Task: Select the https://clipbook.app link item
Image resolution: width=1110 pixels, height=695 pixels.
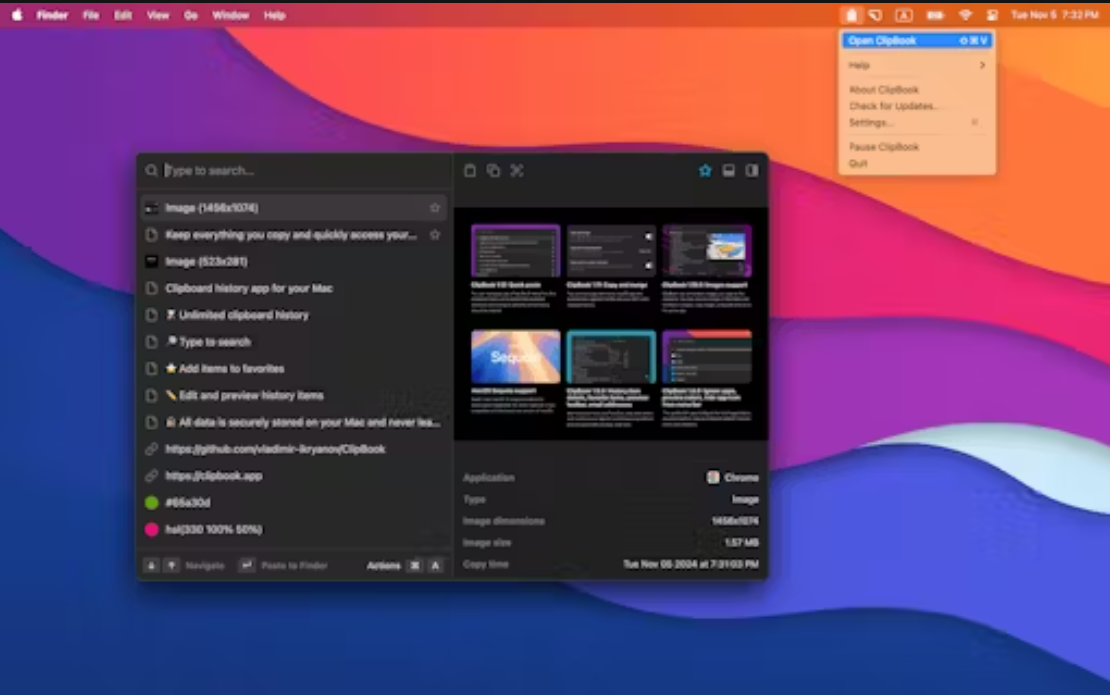Action: click(293, 476)
